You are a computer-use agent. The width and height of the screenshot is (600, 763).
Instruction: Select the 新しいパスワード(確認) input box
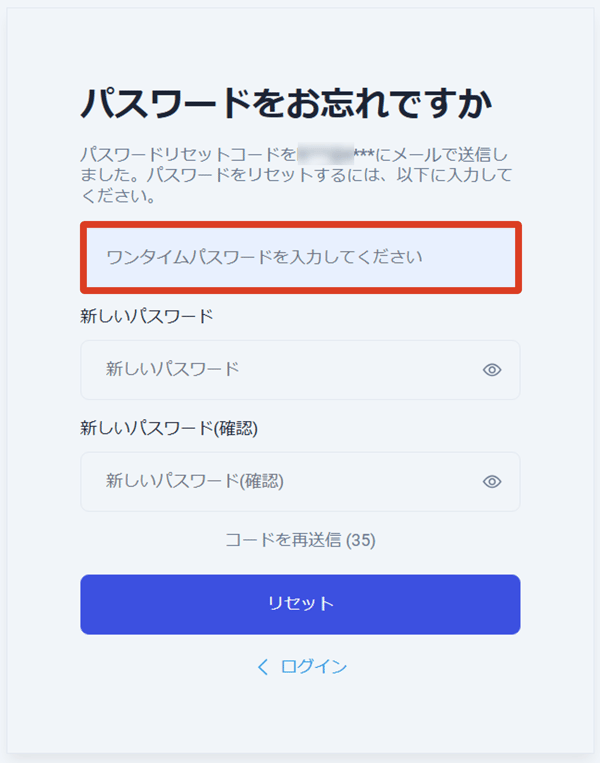tap(280, 482)
